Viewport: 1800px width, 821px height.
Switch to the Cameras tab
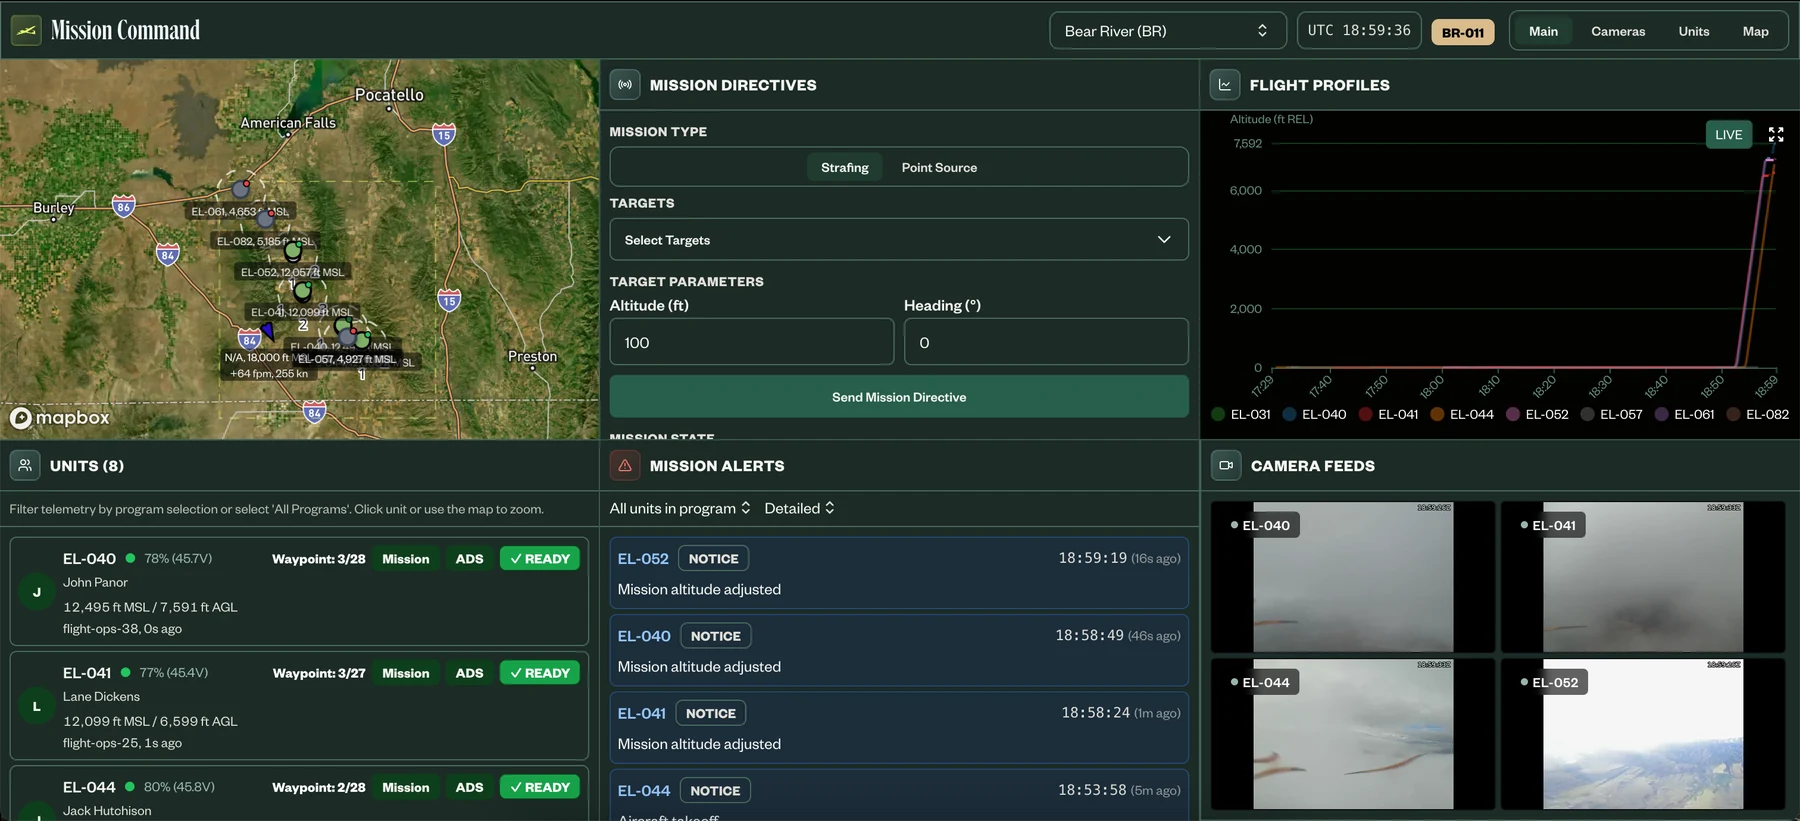click(1618, 31)
